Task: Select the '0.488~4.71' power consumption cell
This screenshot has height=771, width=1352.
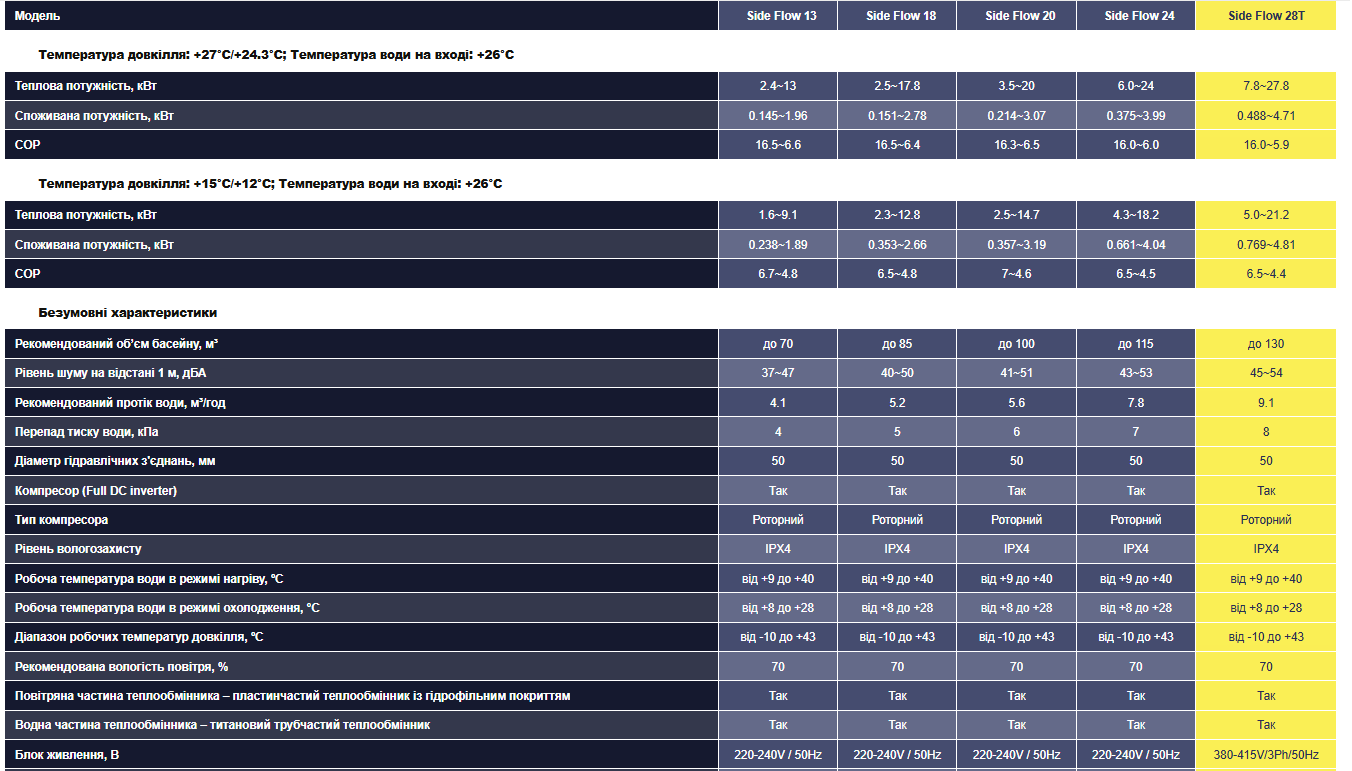Action: pyautogui.click(x=1265, y=116)
